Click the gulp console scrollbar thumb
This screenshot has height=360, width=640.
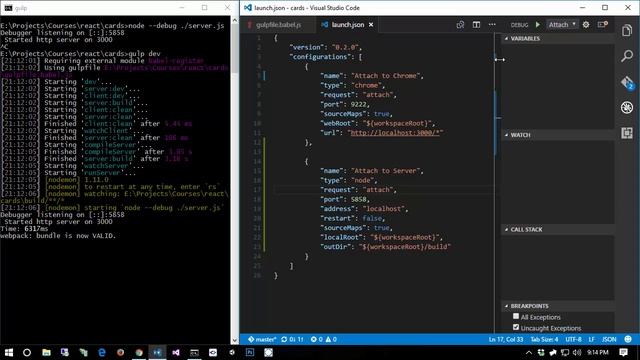tap(235, 49)
